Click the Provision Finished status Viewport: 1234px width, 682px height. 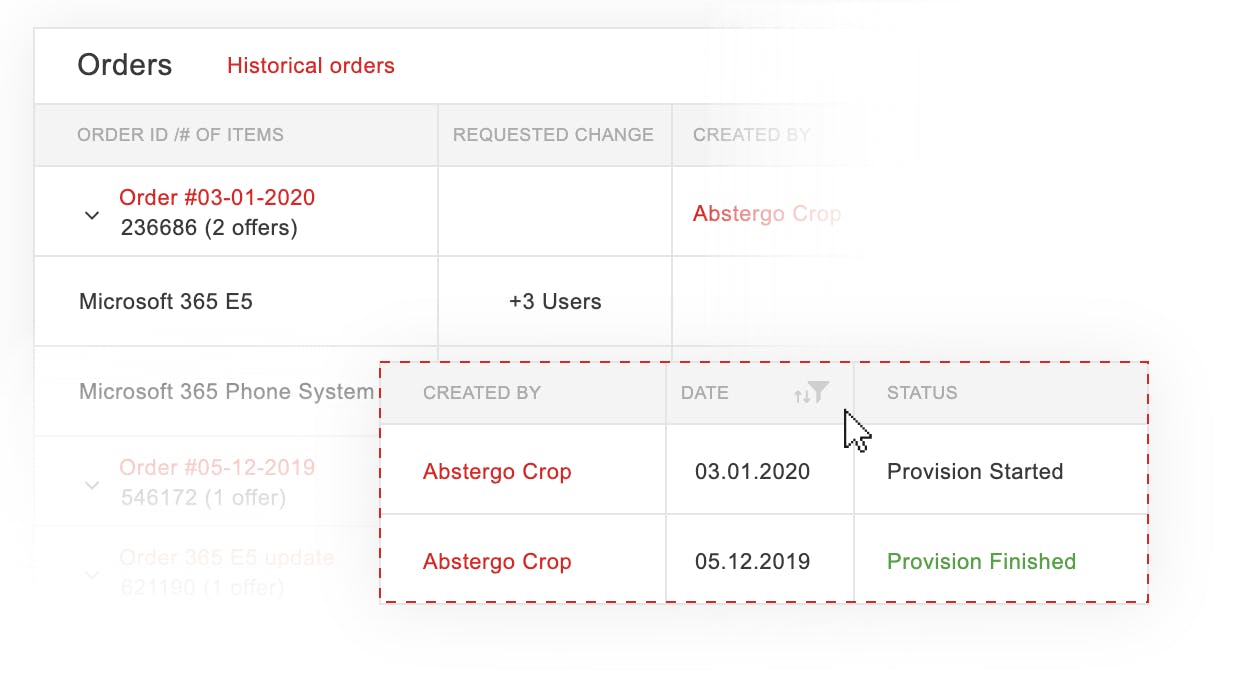pyautogui.click(x=981, y=562)
